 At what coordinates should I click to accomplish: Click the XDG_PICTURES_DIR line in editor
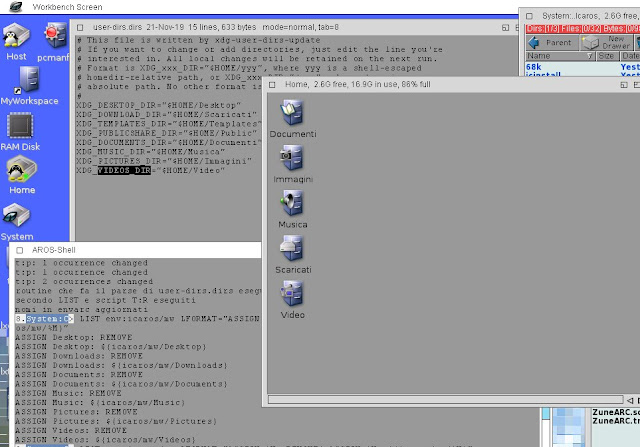(164, 161)
